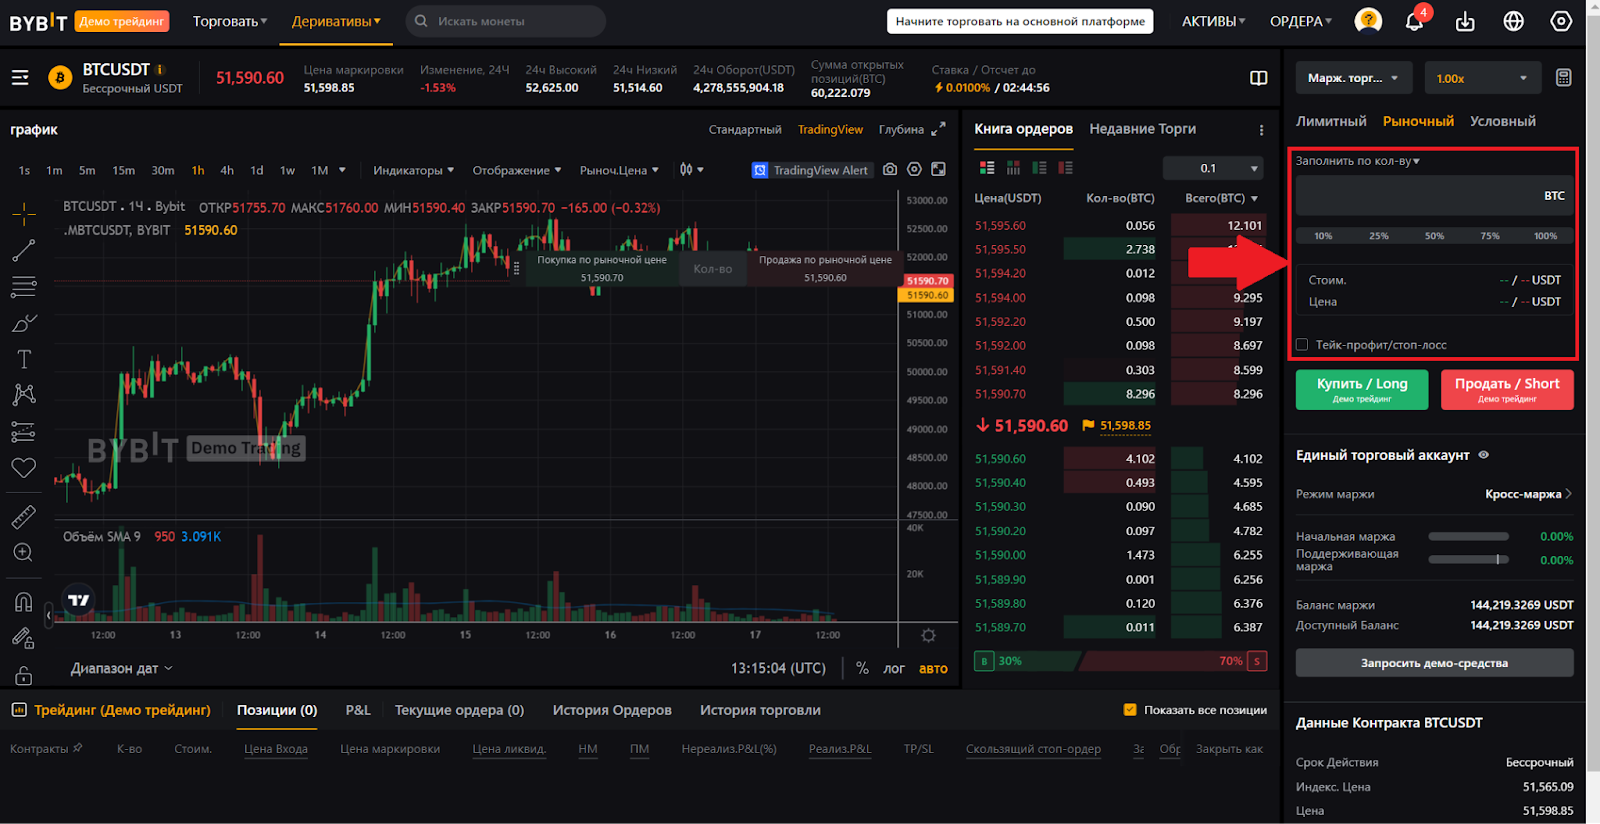The image size is (1600, 824).
Task: Click Запросить демо-средства button
Action: [1434, 663]
